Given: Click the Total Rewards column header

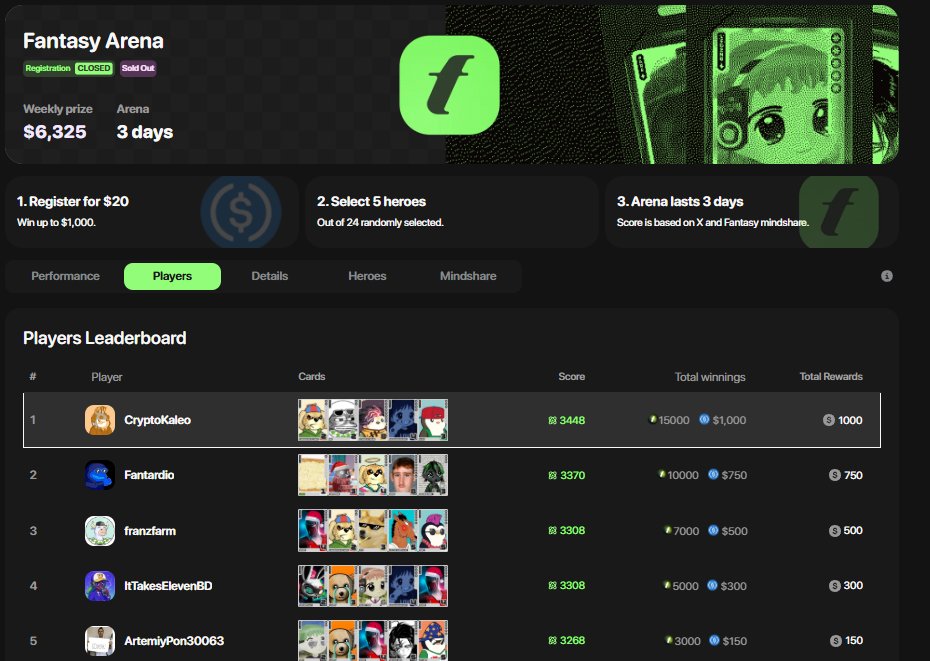Looking at the screenshot, I should tap(831, 376).
